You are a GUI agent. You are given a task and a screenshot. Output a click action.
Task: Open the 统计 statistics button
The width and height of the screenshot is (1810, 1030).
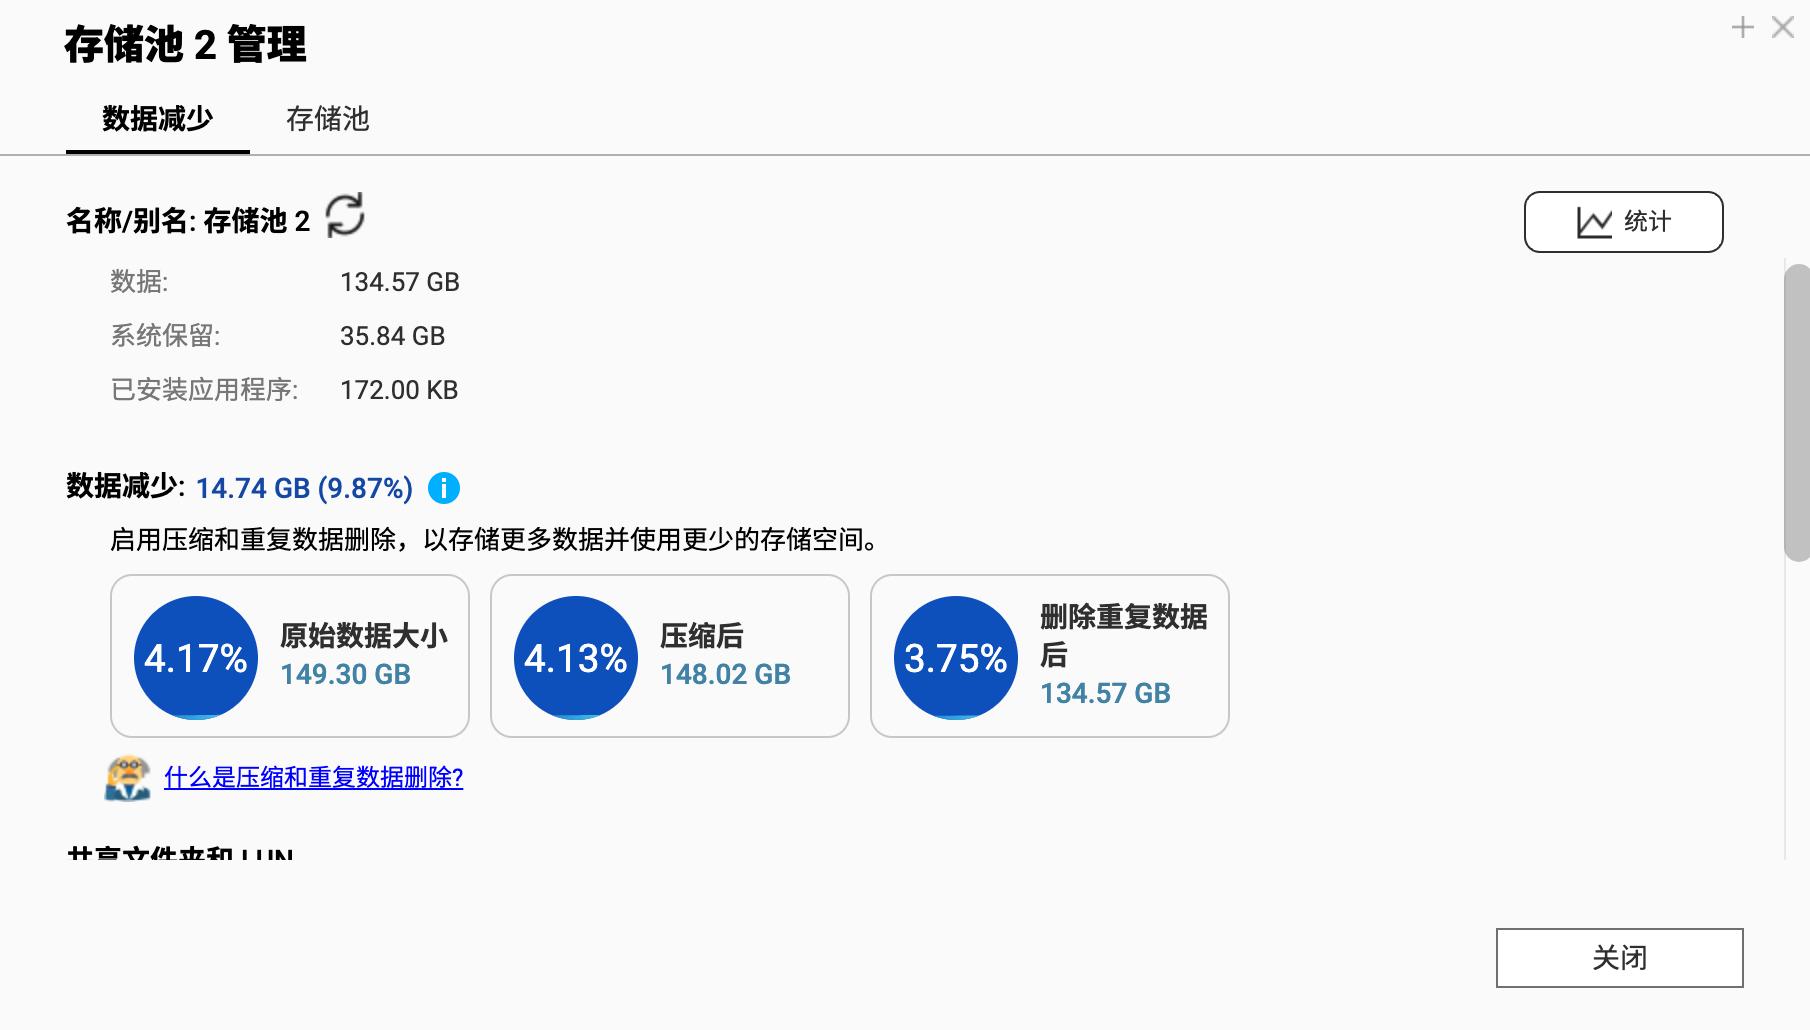(1623, 222)
